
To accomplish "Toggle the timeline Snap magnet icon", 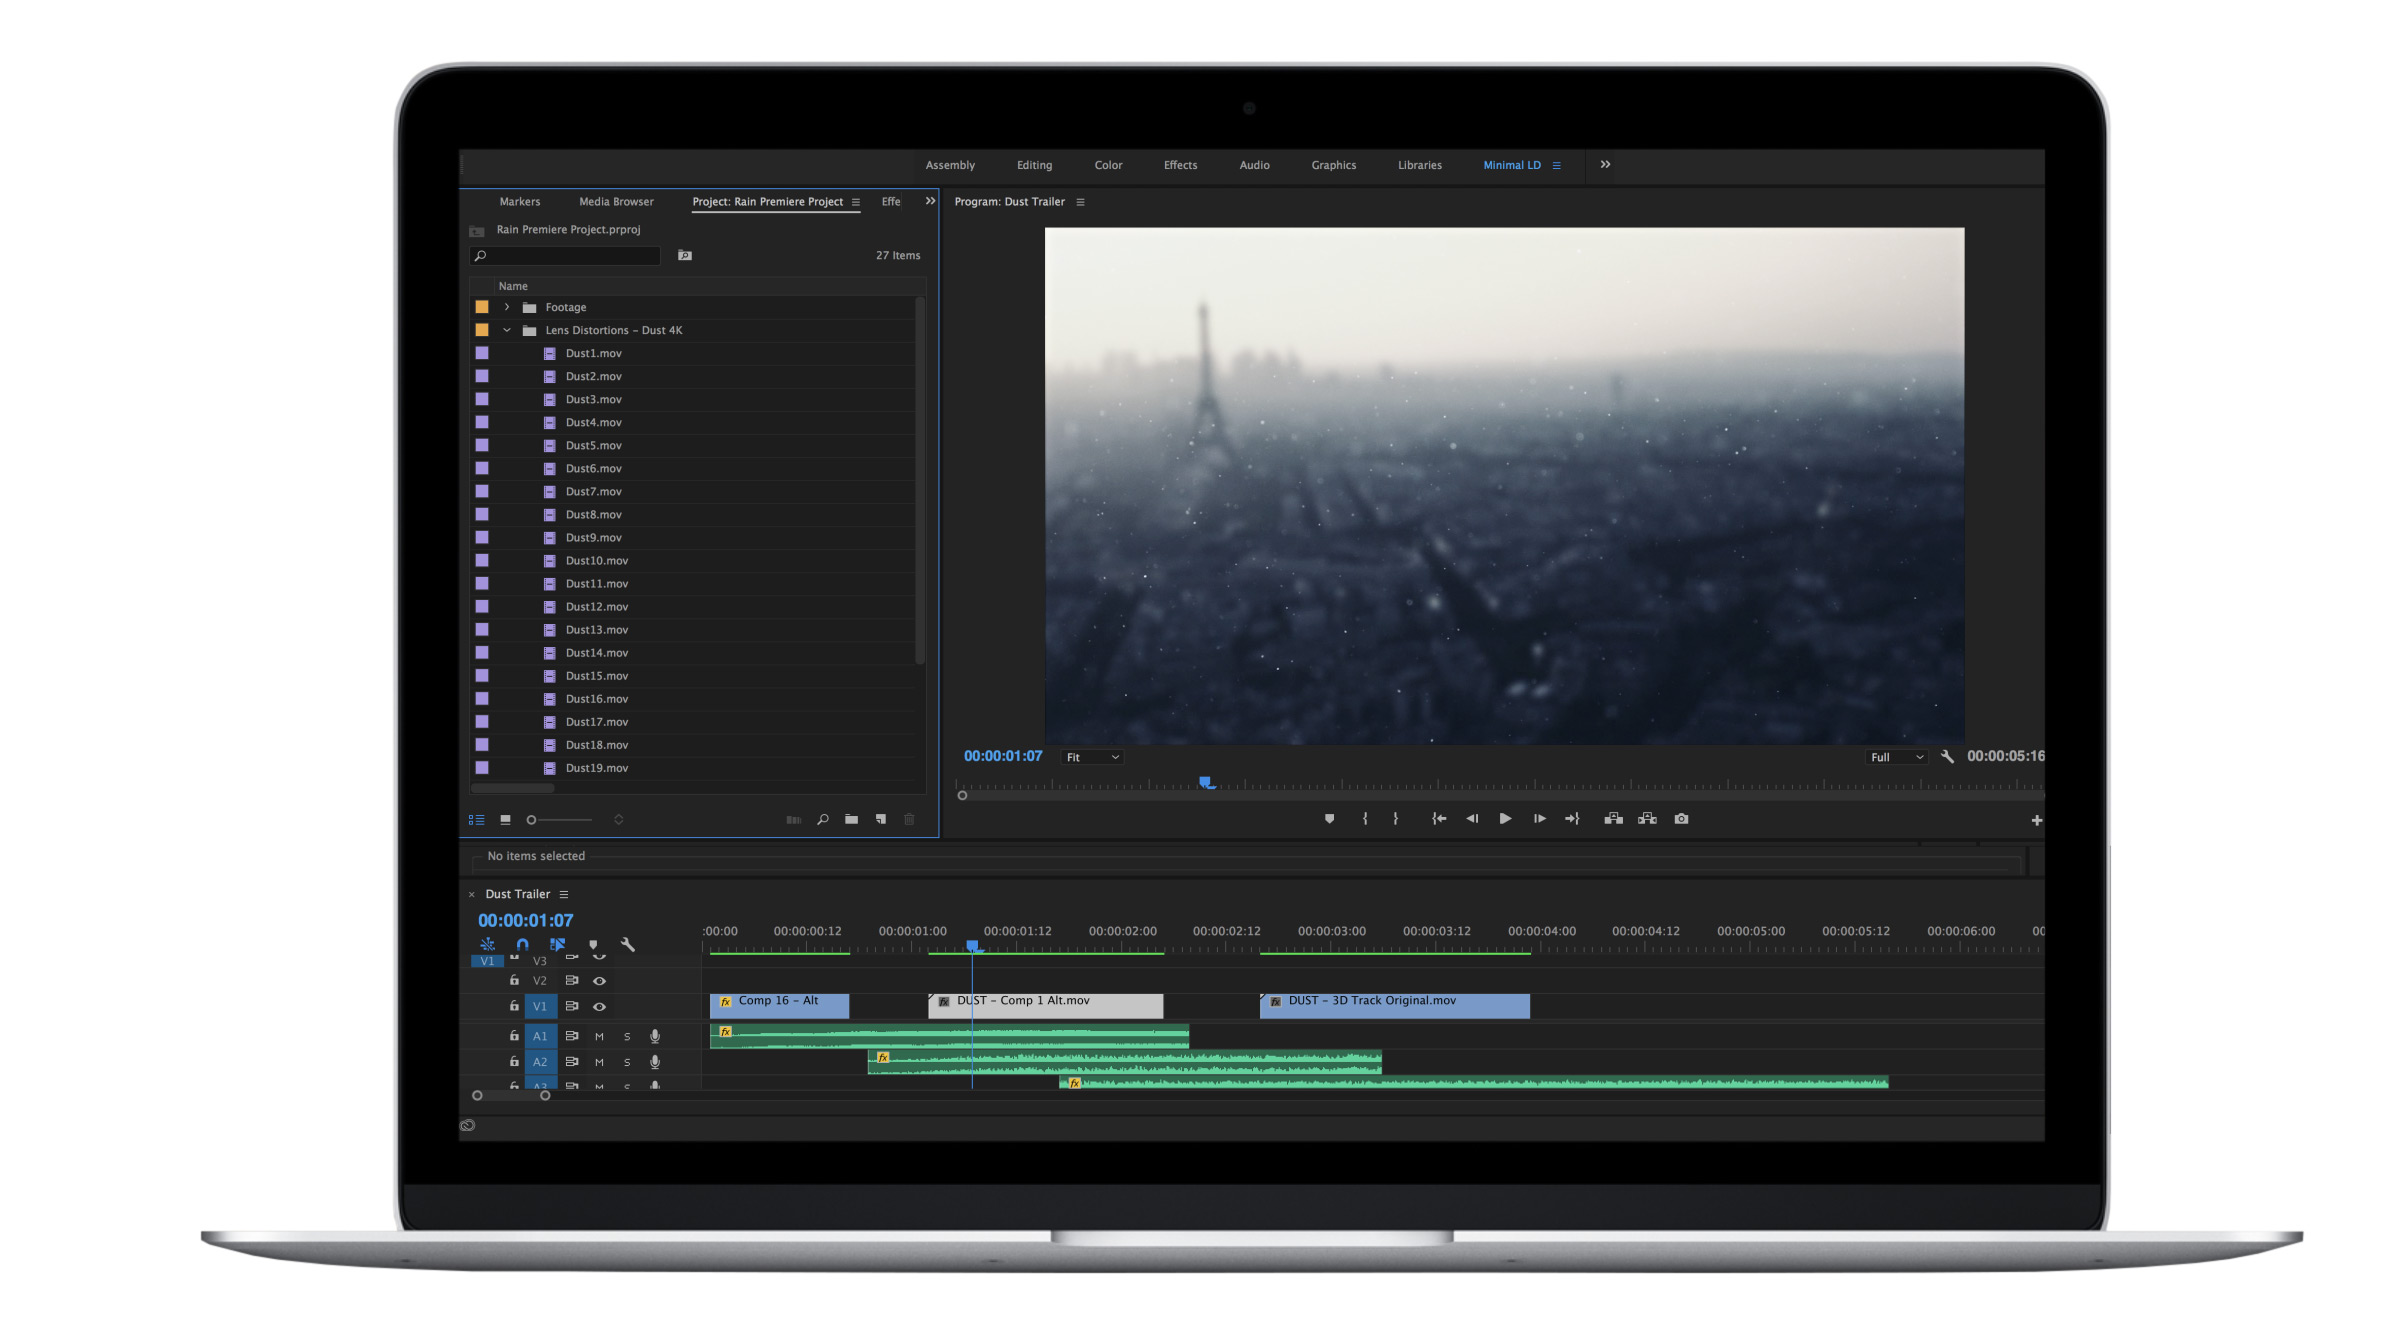I will coord(522,944).
